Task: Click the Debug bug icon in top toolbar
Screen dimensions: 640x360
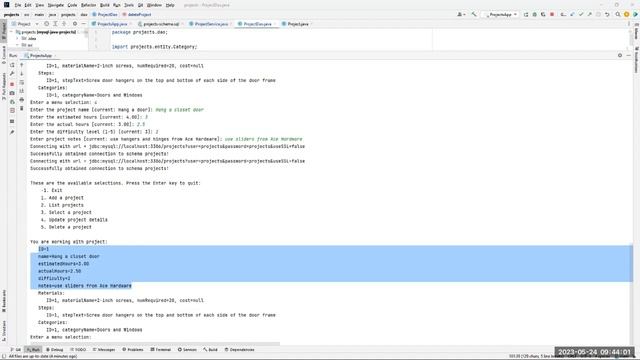Action: click(x=534, y=14)
